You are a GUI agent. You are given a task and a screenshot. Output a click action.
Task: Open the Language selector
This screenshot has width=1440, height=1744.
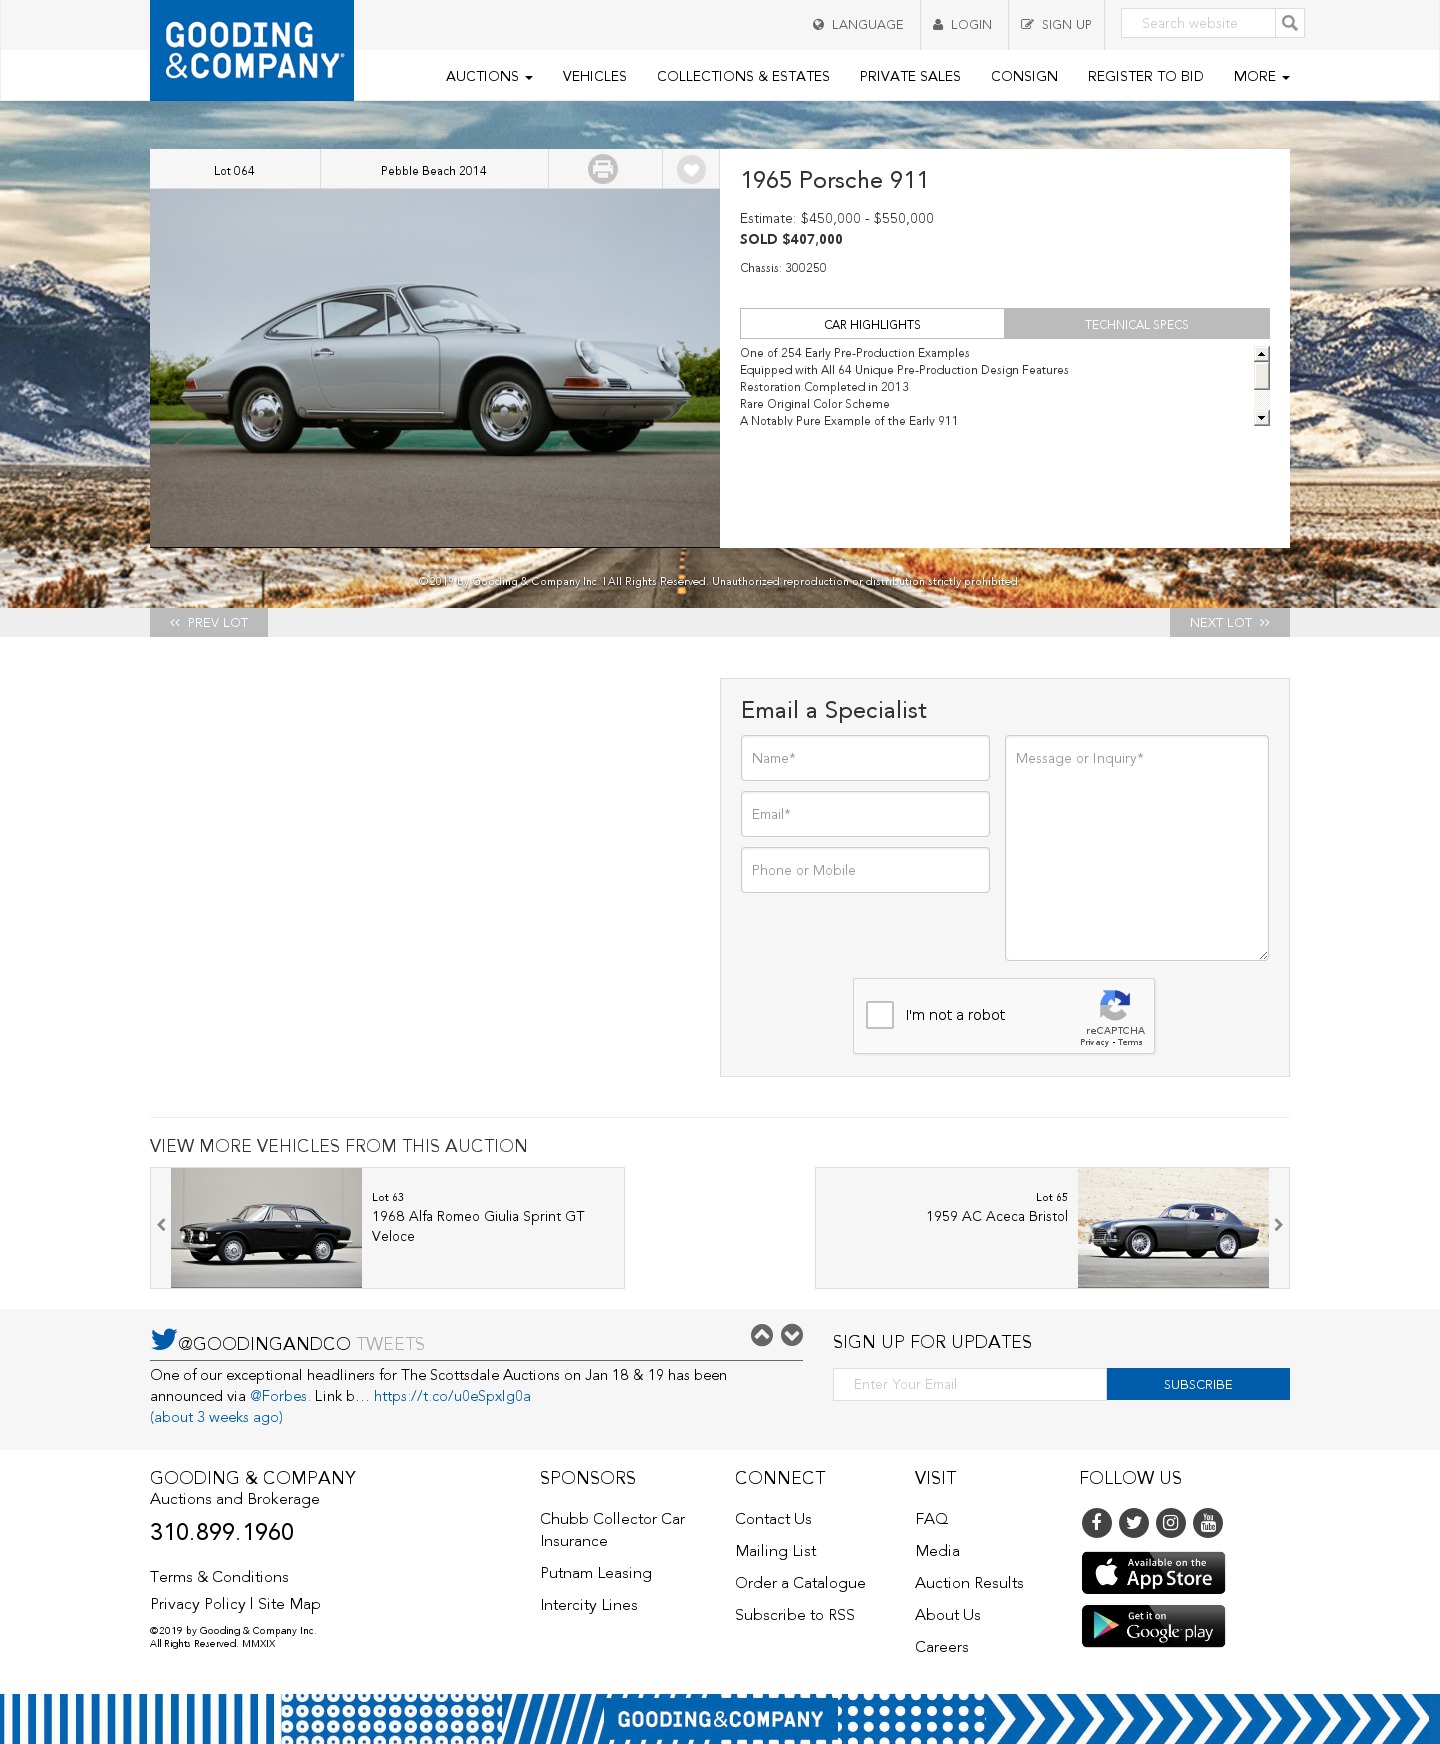pyautogui.click(x=858, y=24)
